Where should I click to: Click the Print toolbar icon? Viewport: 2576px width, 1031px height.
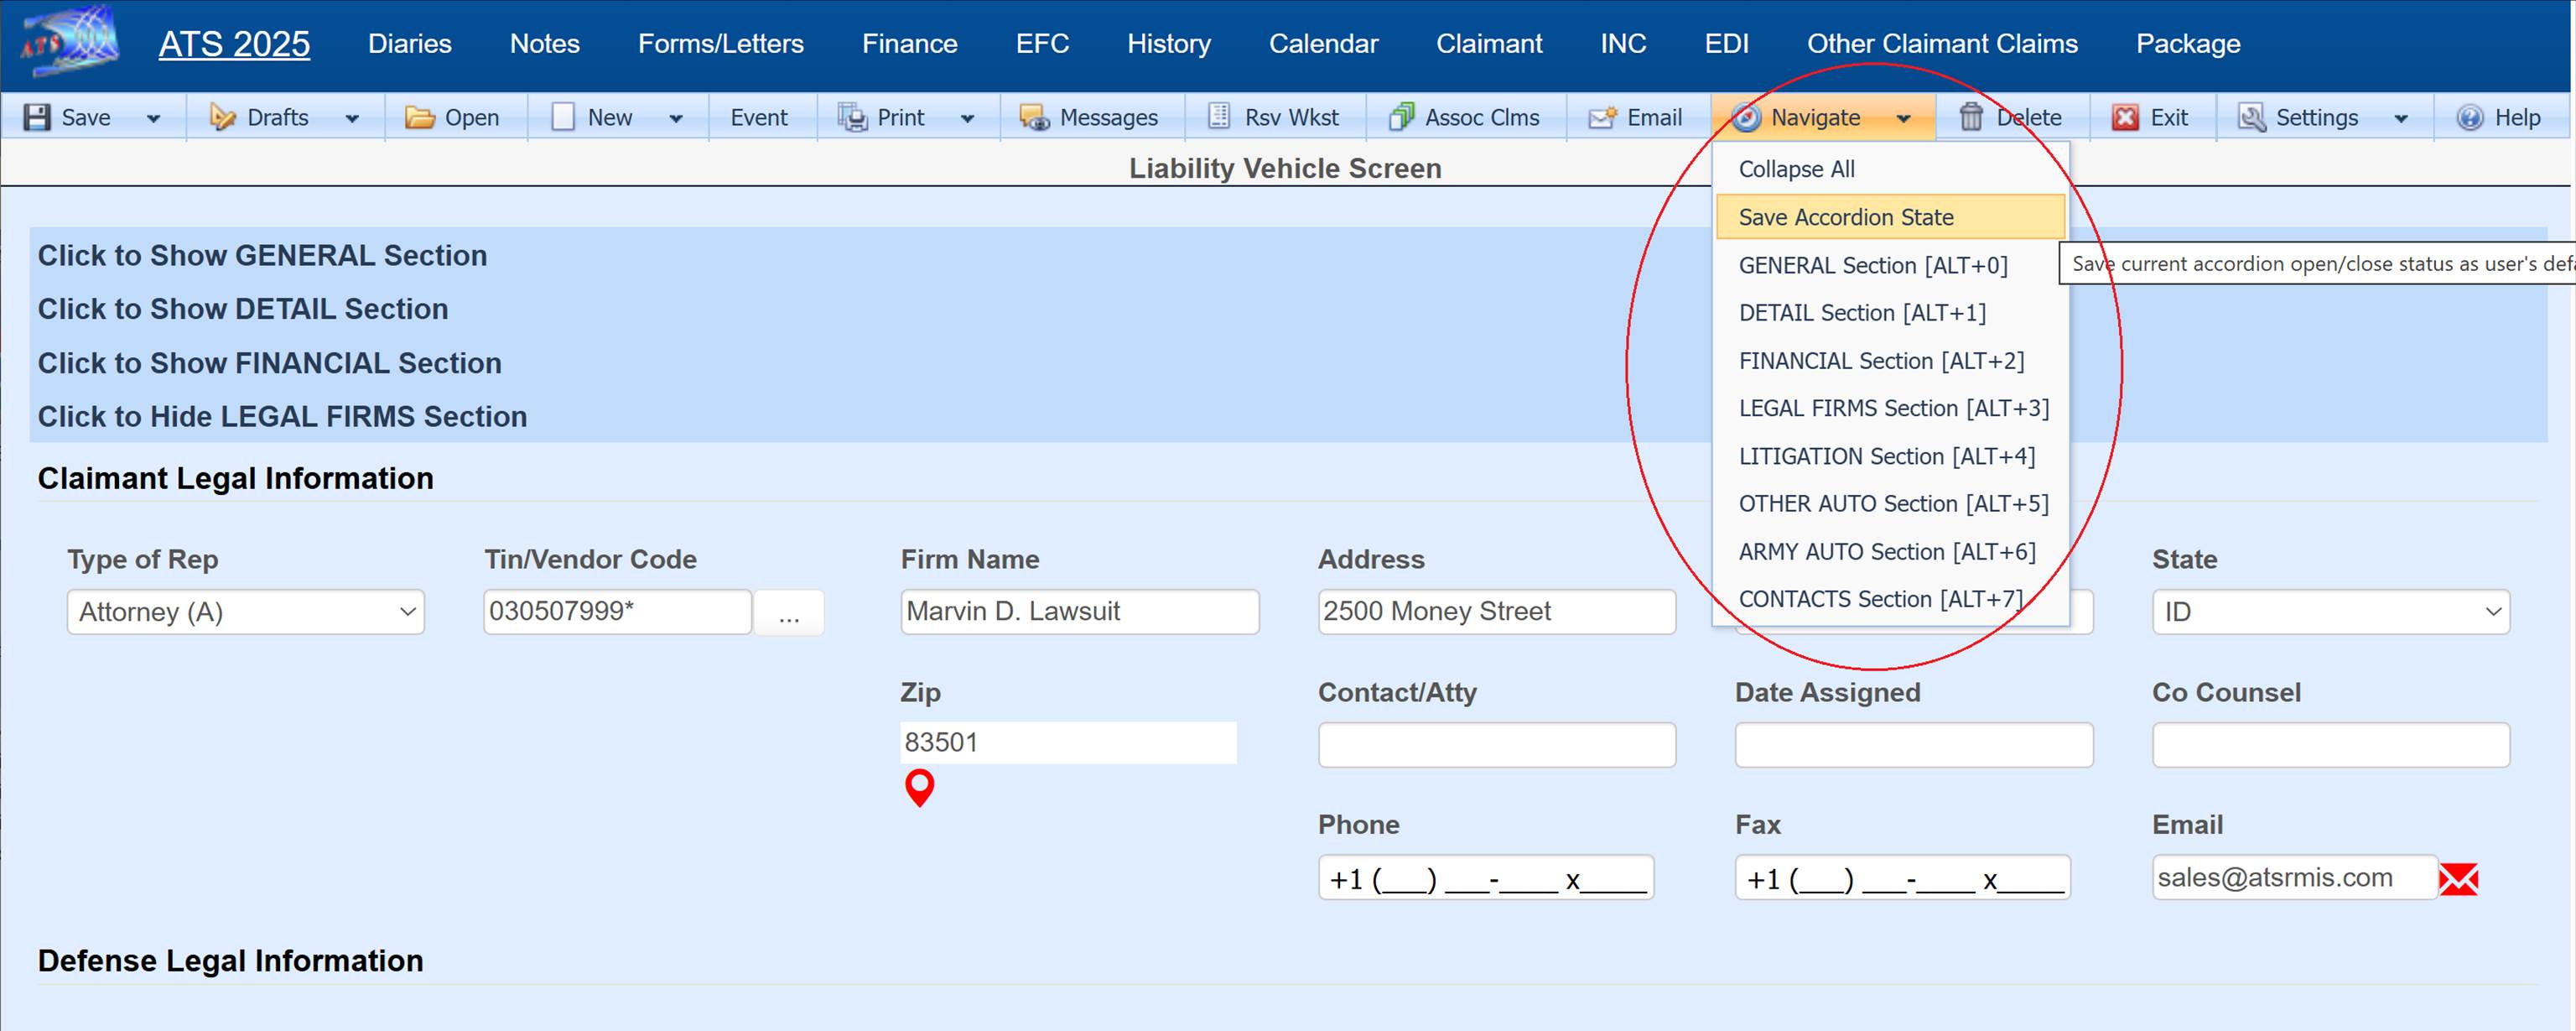point(852,117)
